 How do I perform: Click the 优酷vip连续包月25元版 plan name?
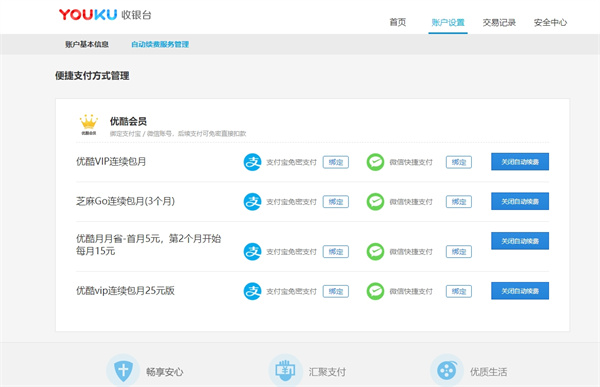[x=125, y=291]
